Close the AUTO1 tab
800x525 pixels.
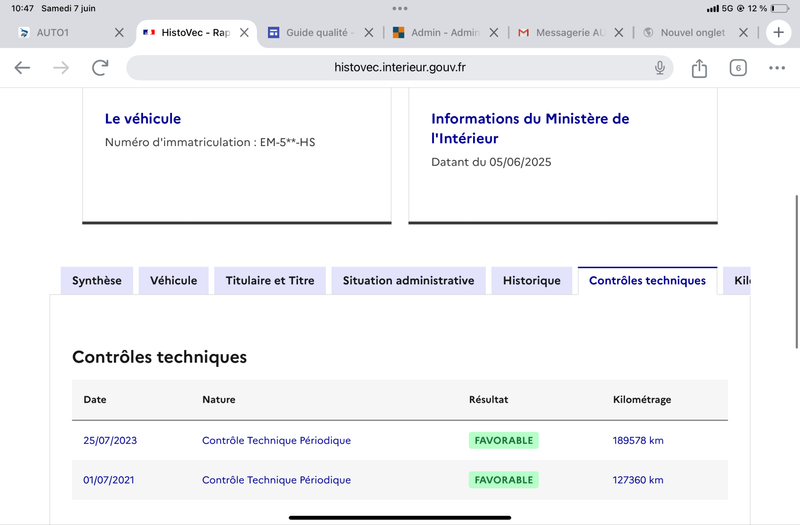click(x=119, y=33)
